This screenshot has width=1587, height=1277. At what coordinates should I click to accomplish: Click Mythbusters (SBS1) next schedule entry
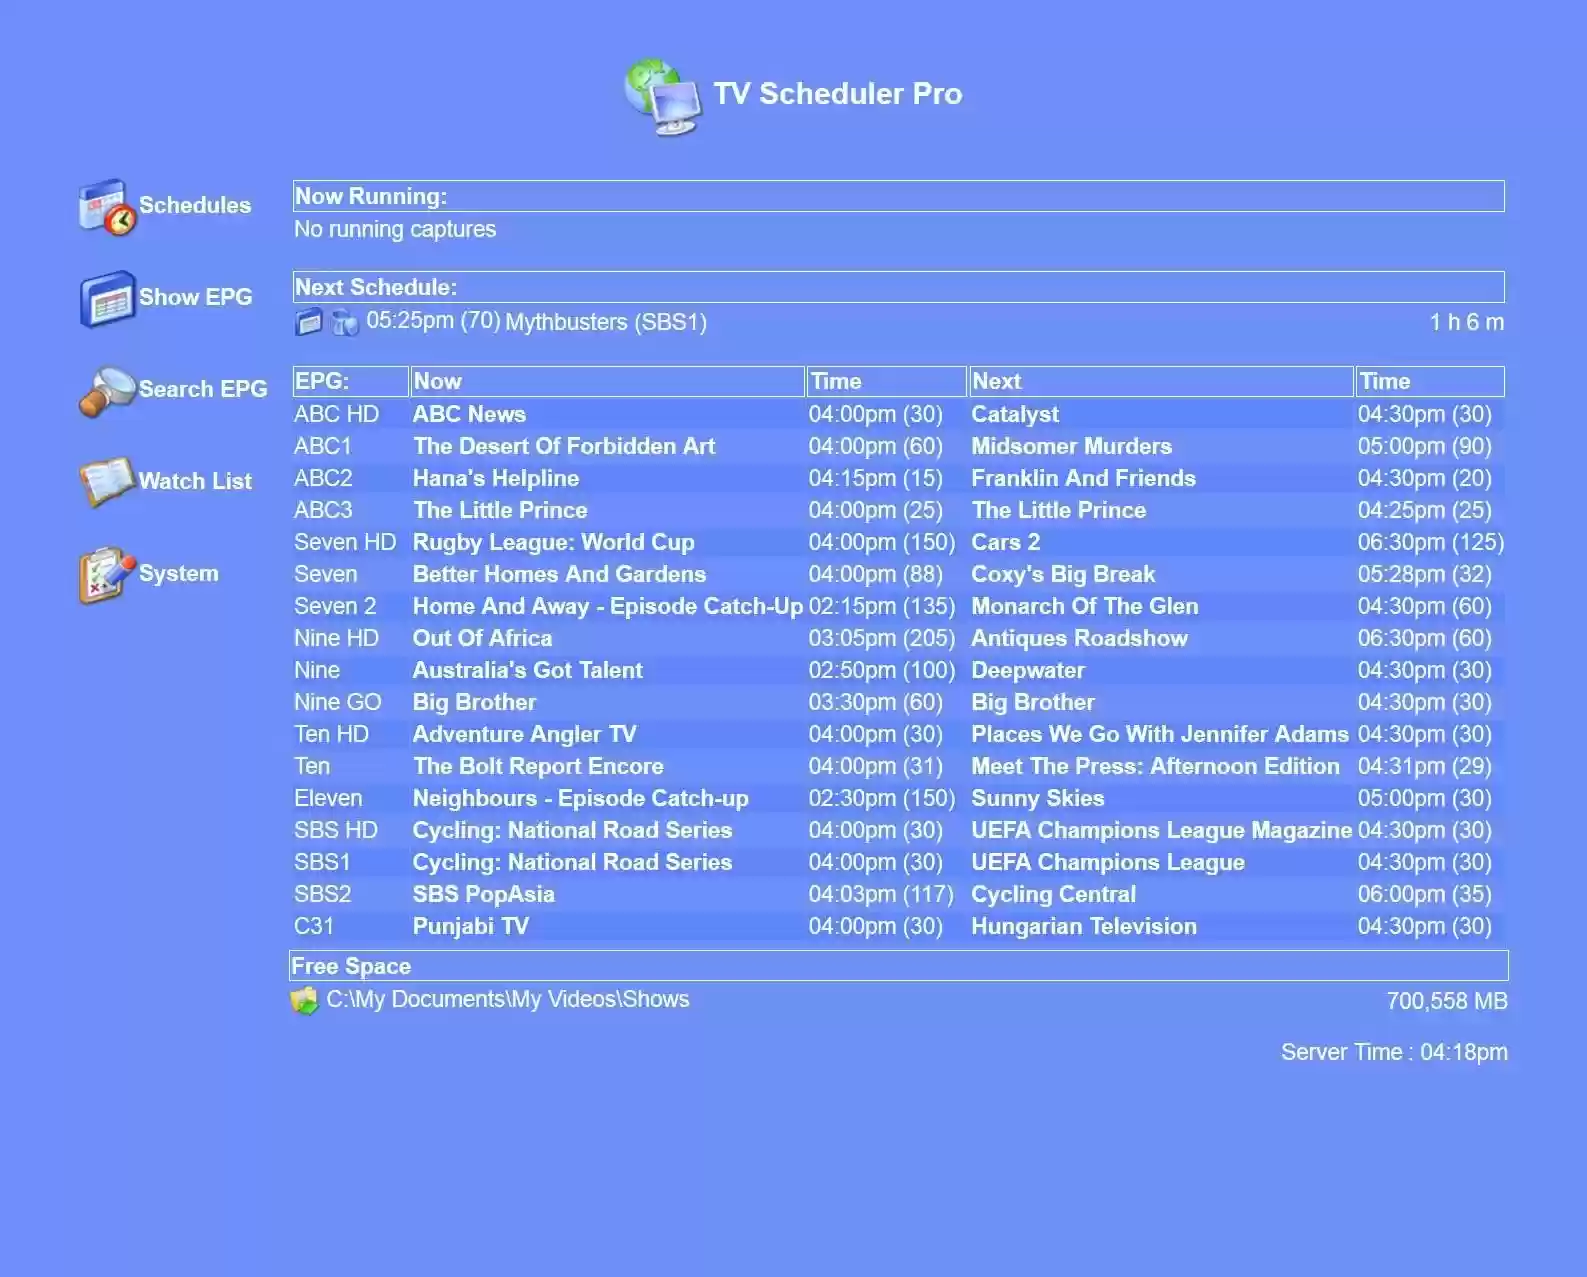(x=606, y=322)
